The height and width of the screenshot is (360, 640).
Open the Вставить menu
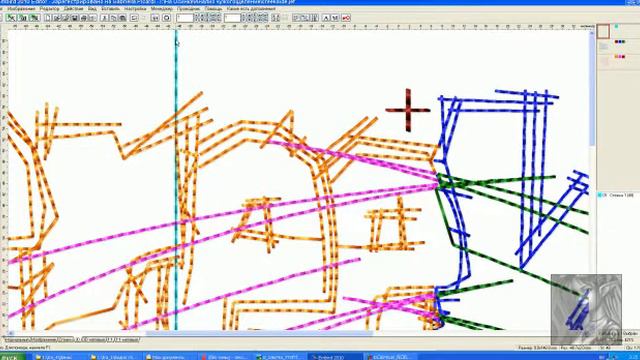point(111,9)
